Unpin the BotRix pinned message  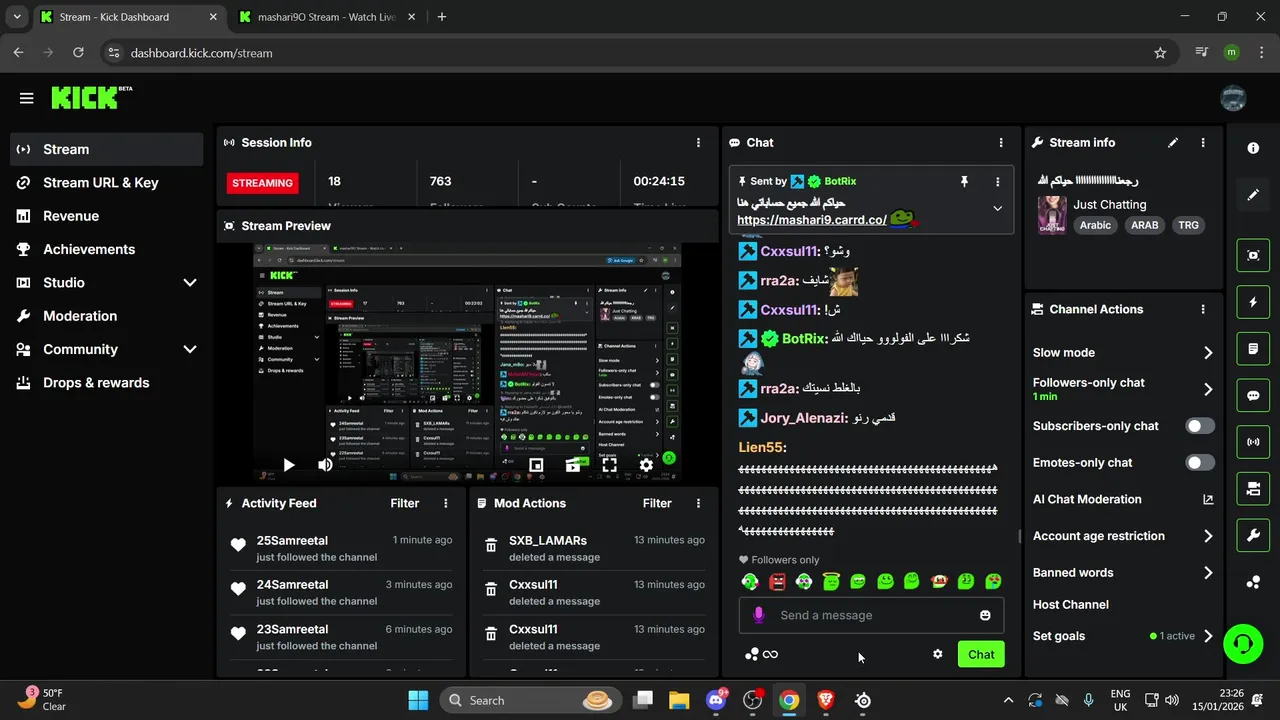coord(964,181)
